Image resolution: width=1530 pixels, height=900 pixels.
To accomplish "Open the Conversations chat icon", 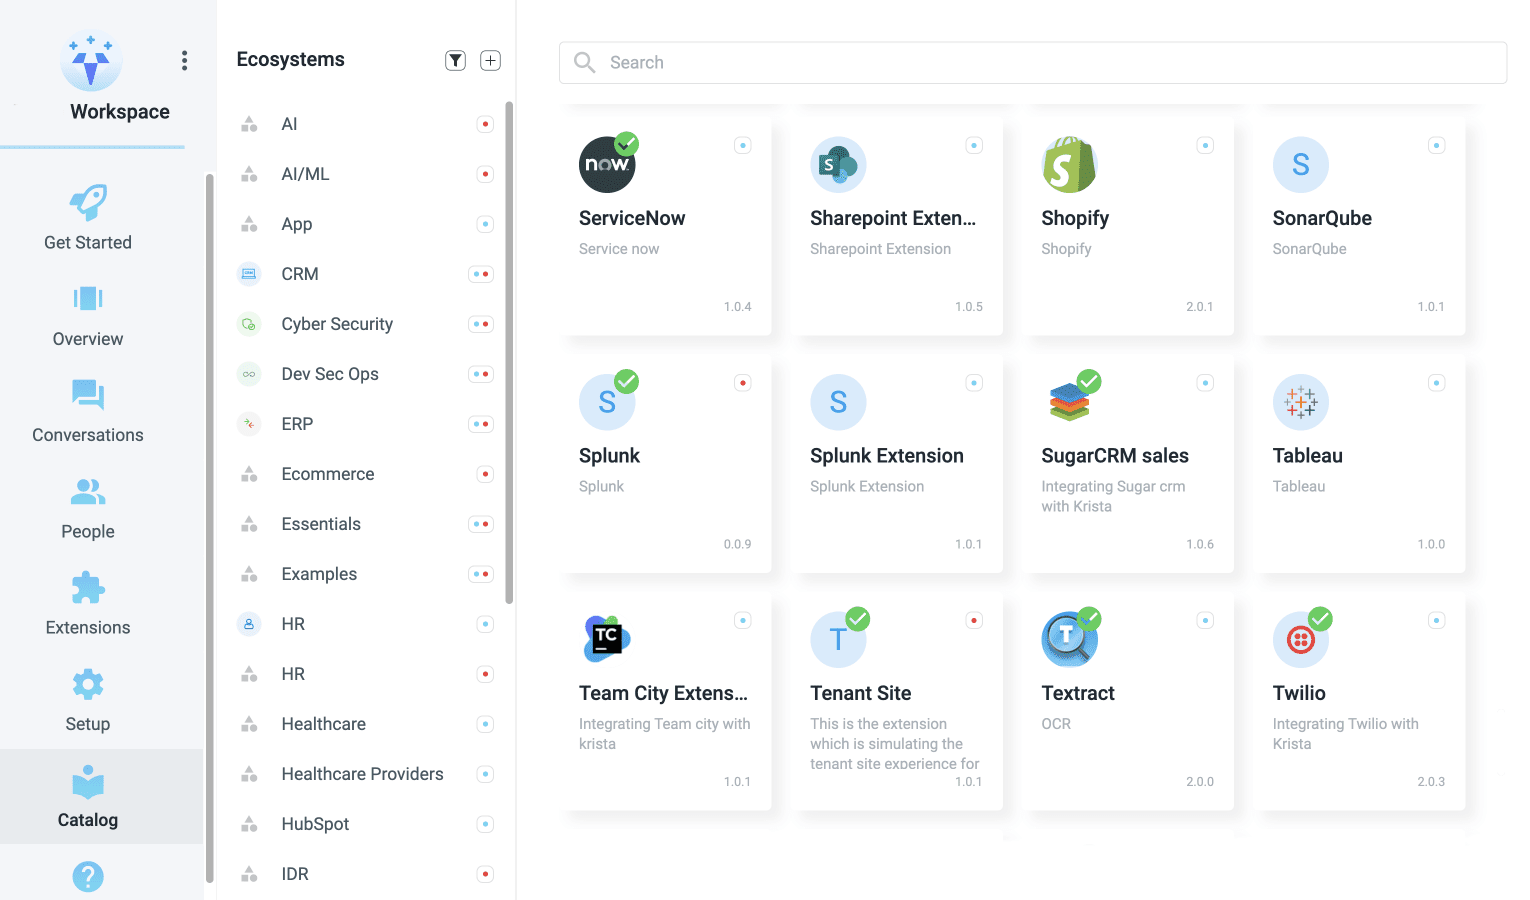I will pos(88,395).
